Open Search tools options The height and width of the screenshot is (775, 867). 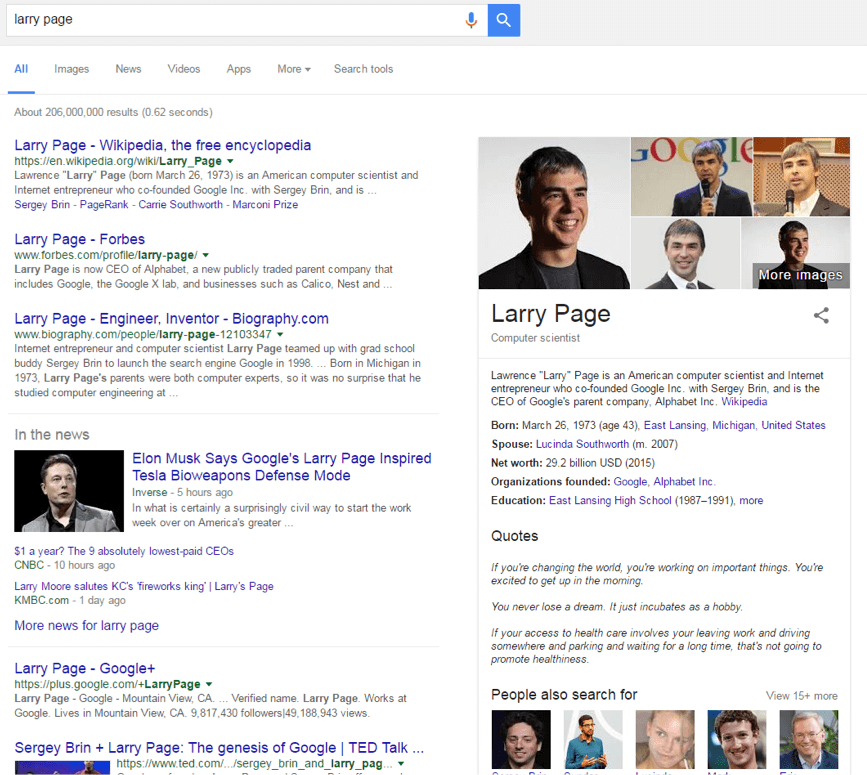click(x=363, y=69)
